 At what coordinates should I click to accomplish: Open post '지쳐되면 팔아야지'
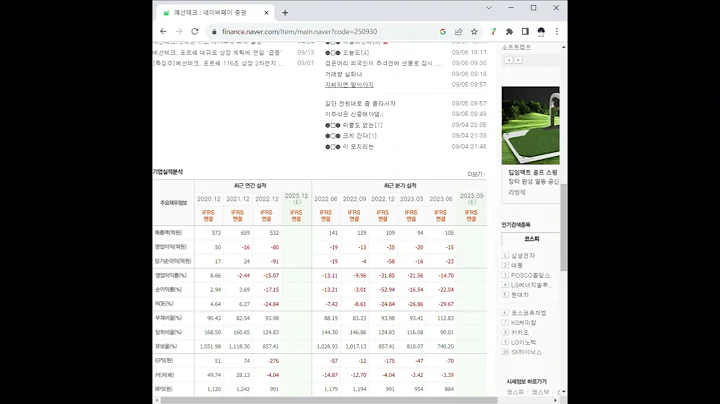(349, 84)
